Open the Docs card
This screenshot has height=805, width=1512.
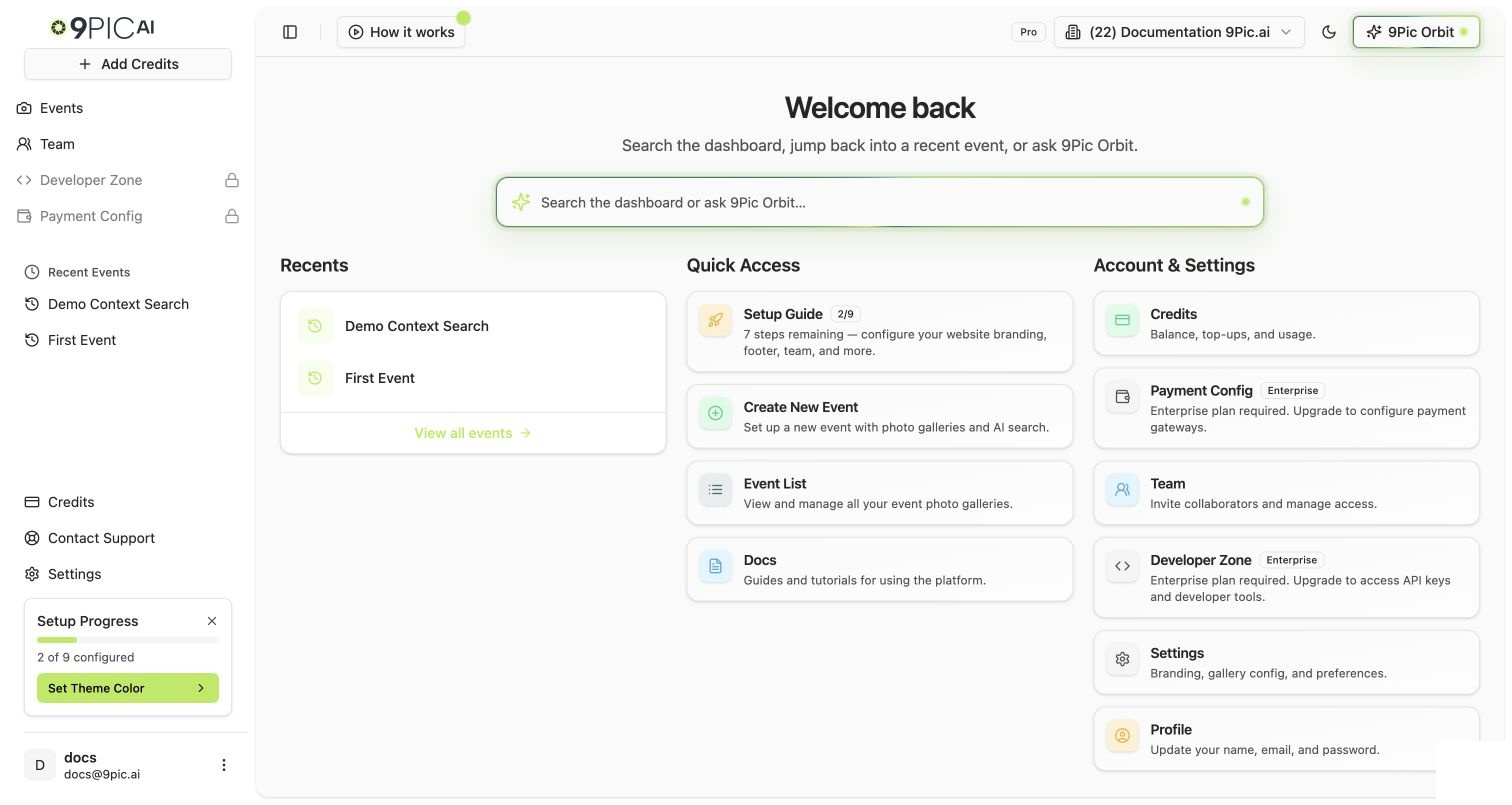[x=880, y=569]
